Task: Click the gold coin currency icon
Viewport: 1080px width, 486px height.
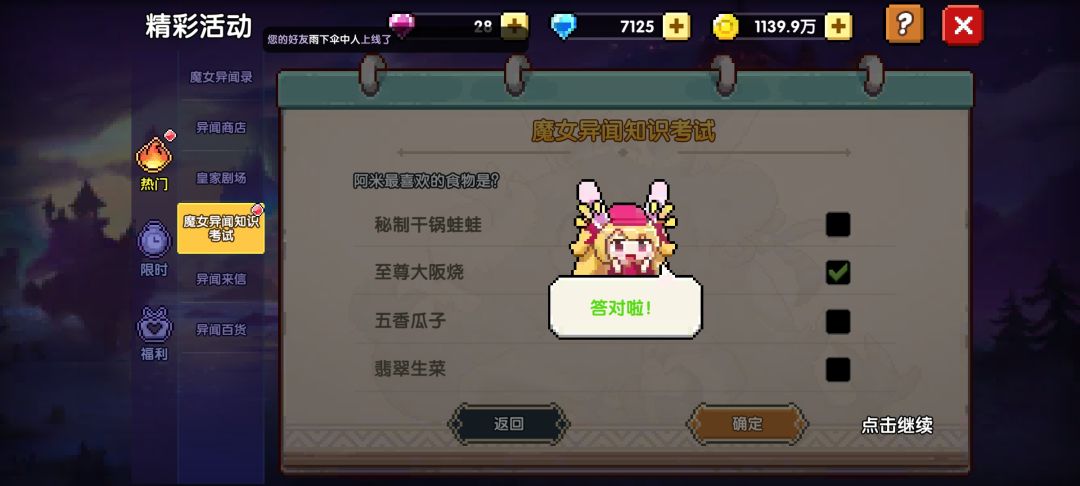Action: point(725,27)
